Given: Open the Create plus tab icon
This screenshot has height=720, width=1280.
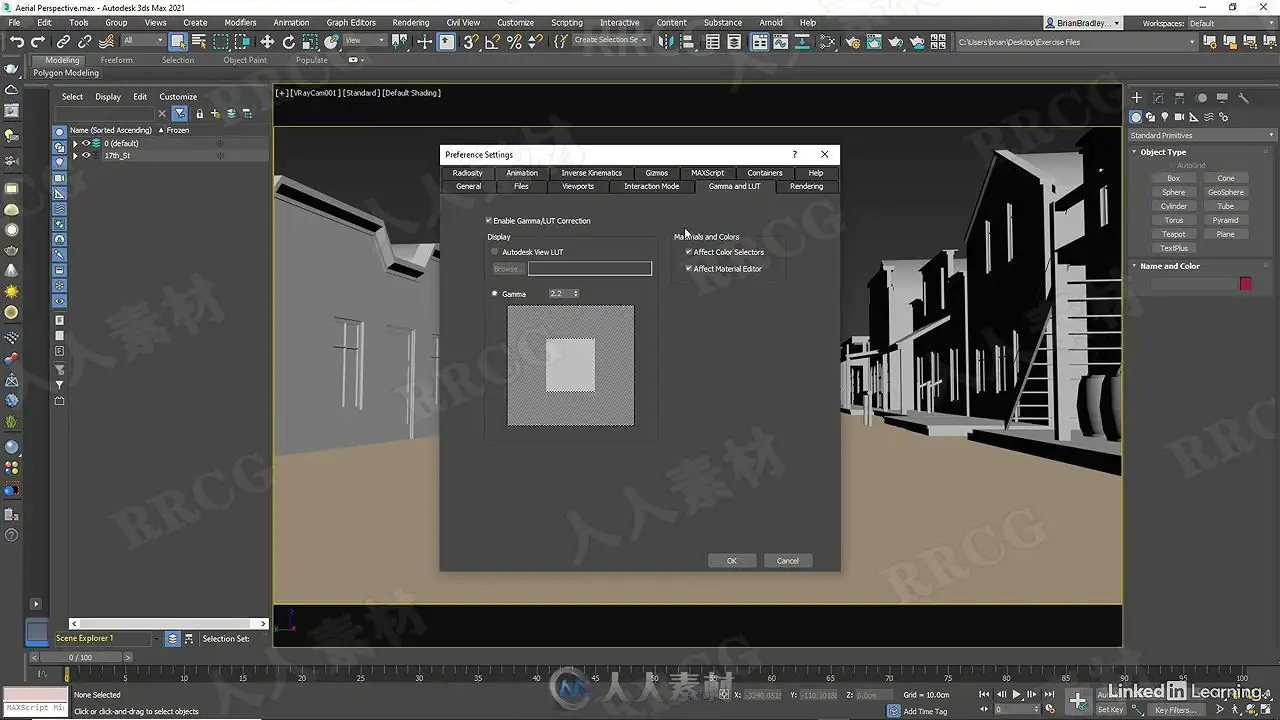Looking at the screenshot, I should (1136, 98).
